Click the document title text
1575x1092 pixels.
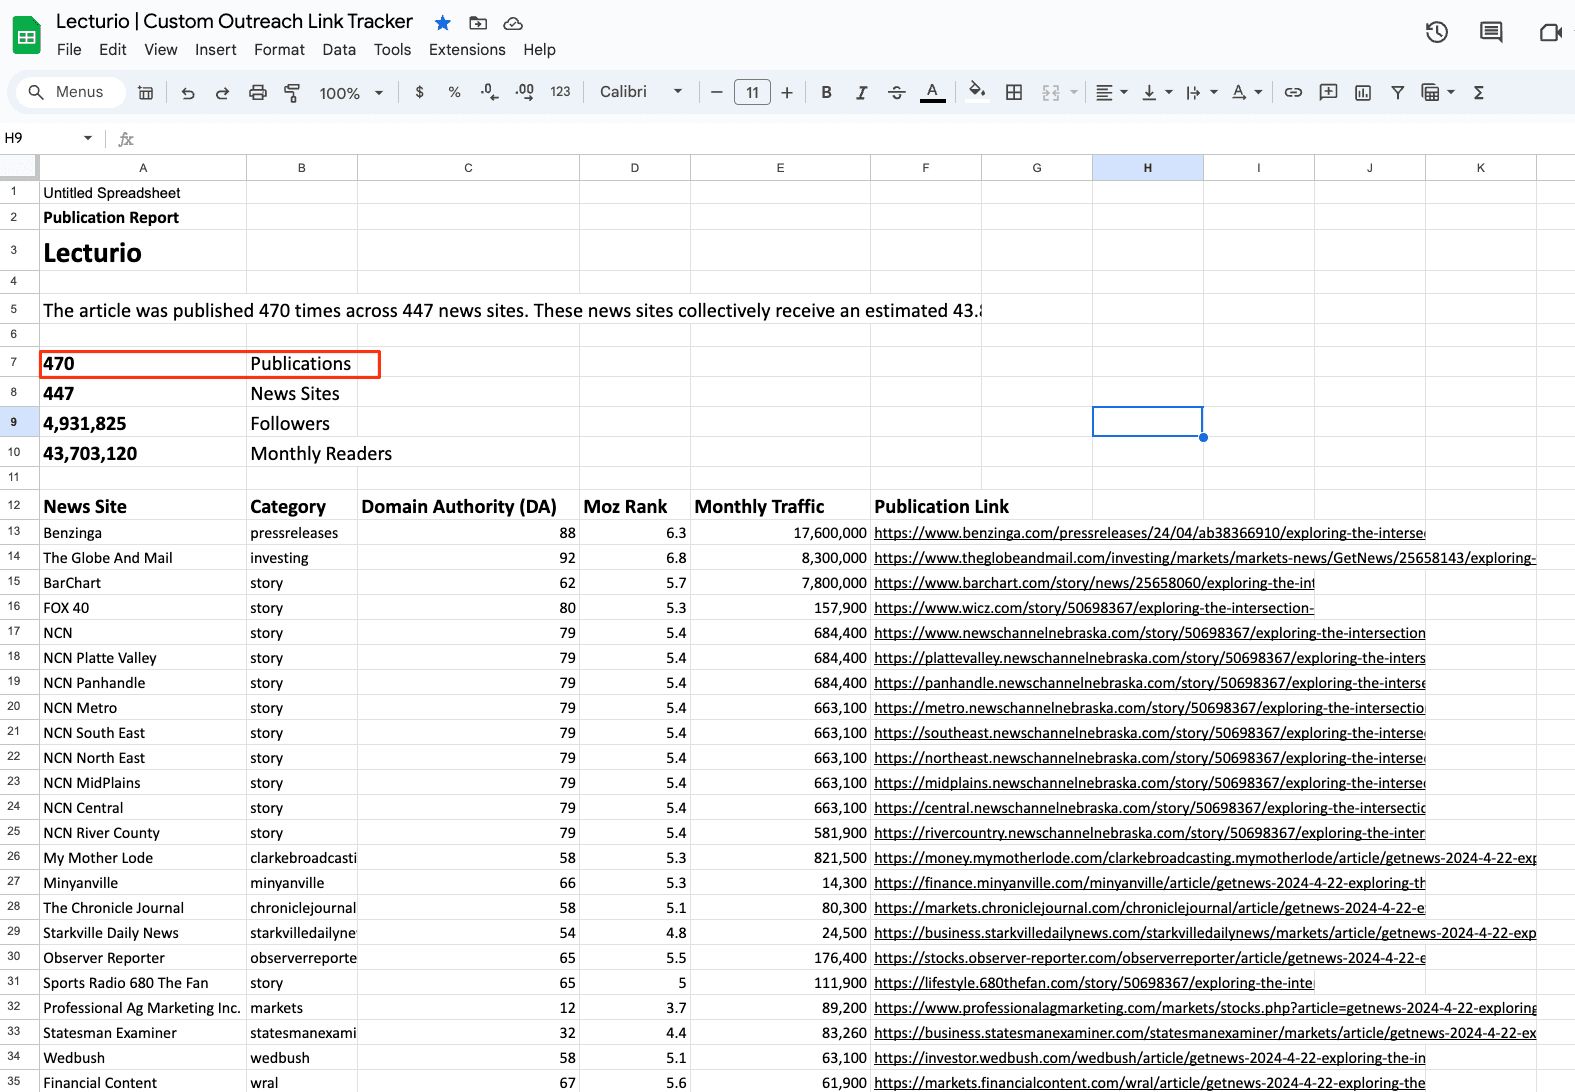pos(234,21)
